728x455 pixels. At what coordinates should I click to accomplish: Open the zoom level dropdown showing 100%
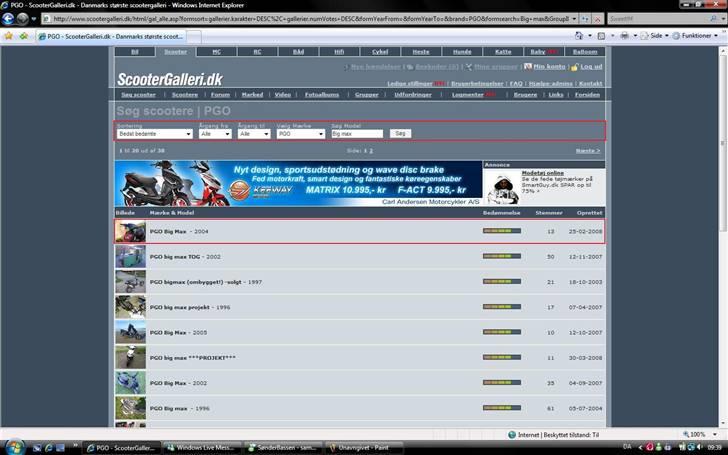click(x=715, y=435)
